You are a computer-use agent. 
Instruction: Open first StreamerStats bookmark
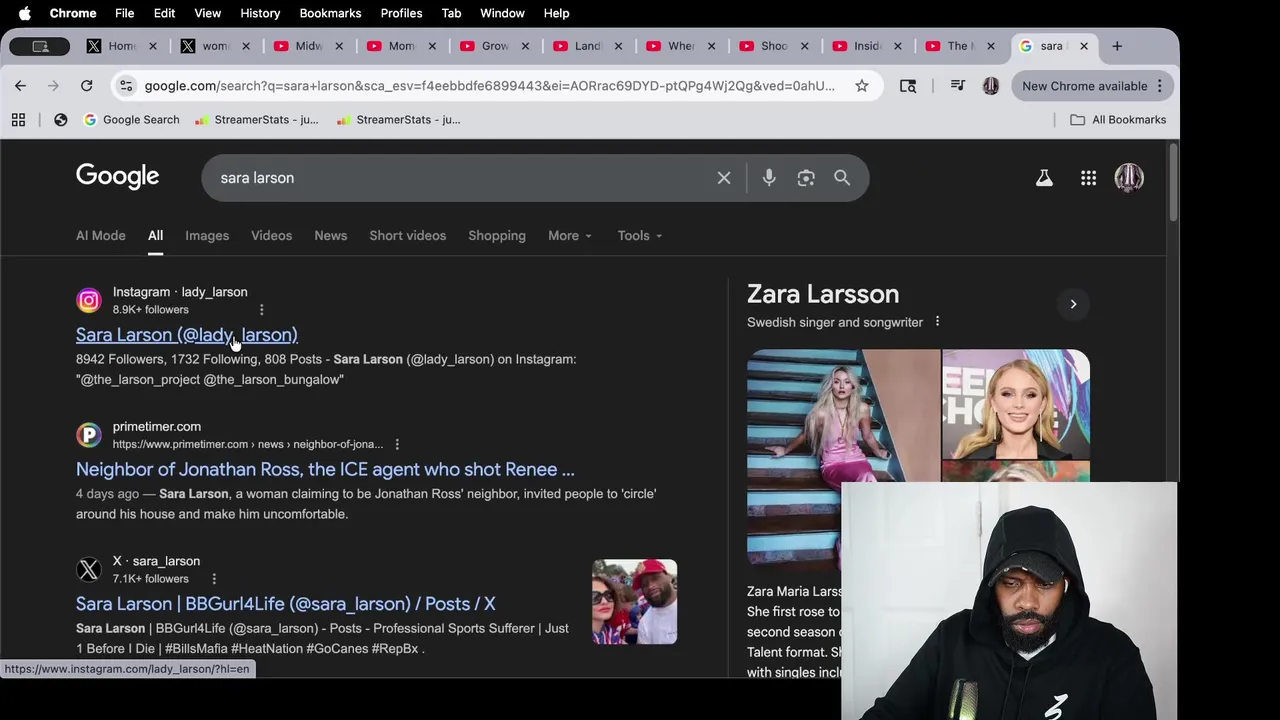click(256, 120)
